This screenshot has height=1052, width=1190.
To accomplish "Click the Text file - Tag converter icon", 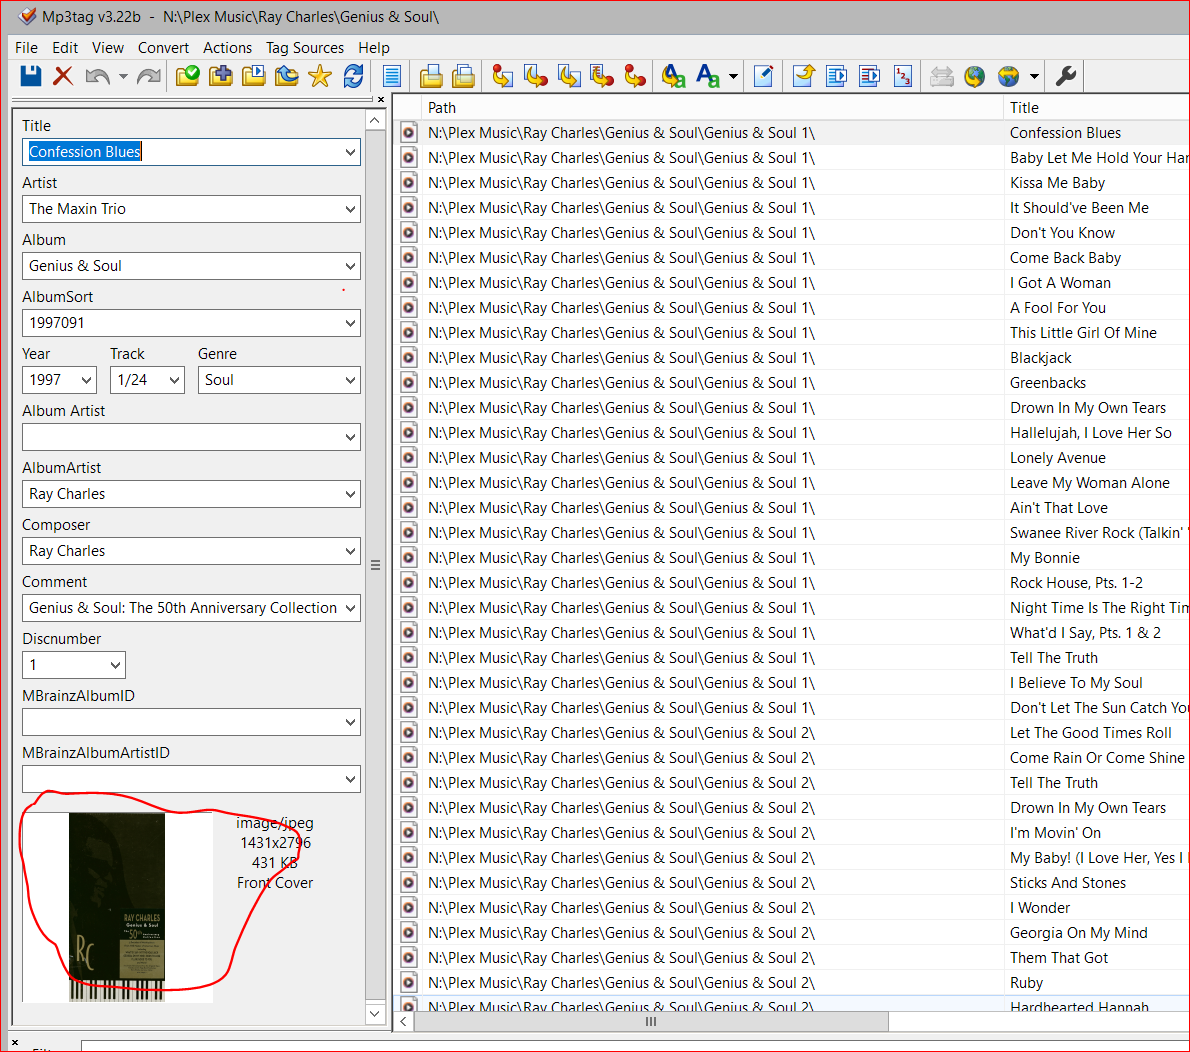I will 602,76.
